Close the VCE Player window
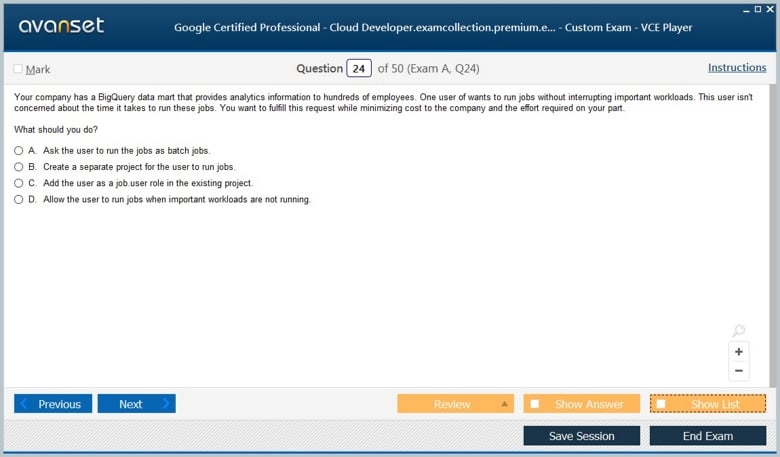Image resolution: width=780 pixels, height=457 pixels. [770, 8]
